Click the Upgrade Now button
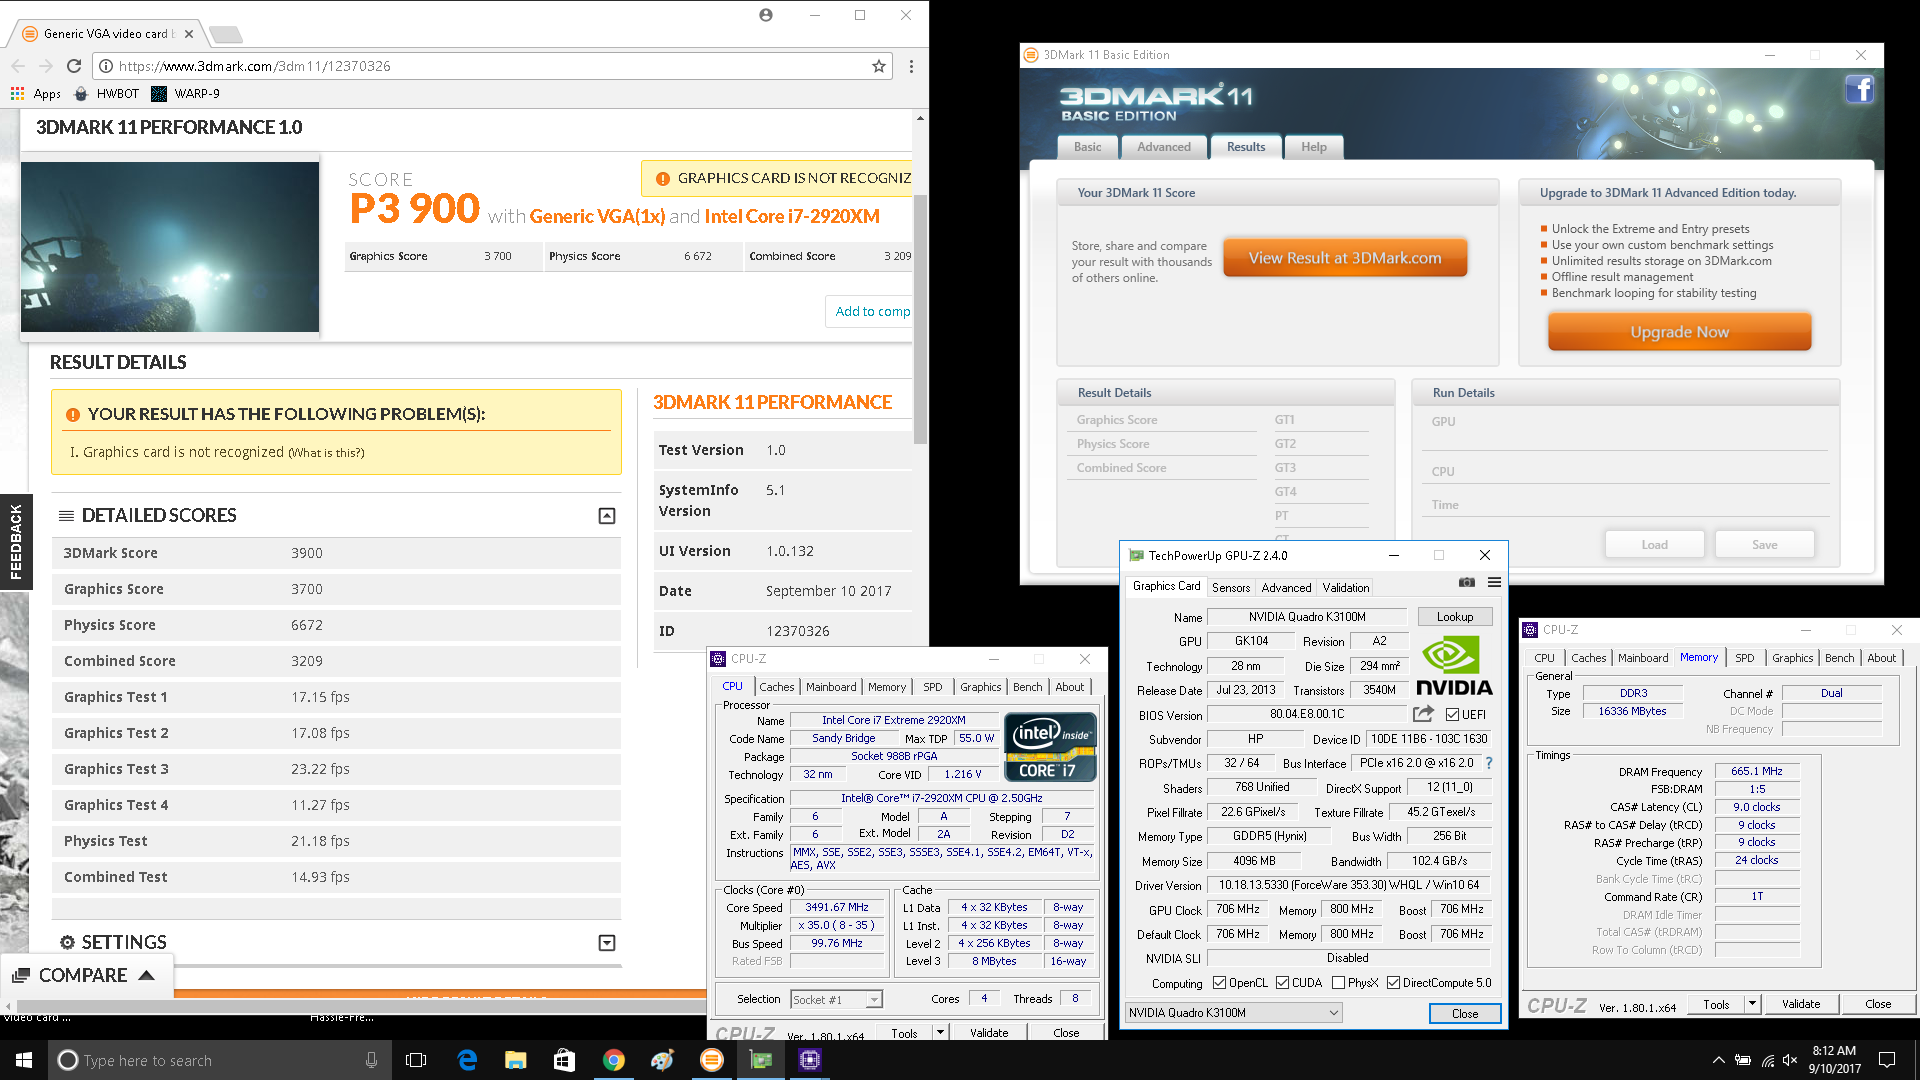Screen dimensions: 1920x1080 [x=1680, y=332]
